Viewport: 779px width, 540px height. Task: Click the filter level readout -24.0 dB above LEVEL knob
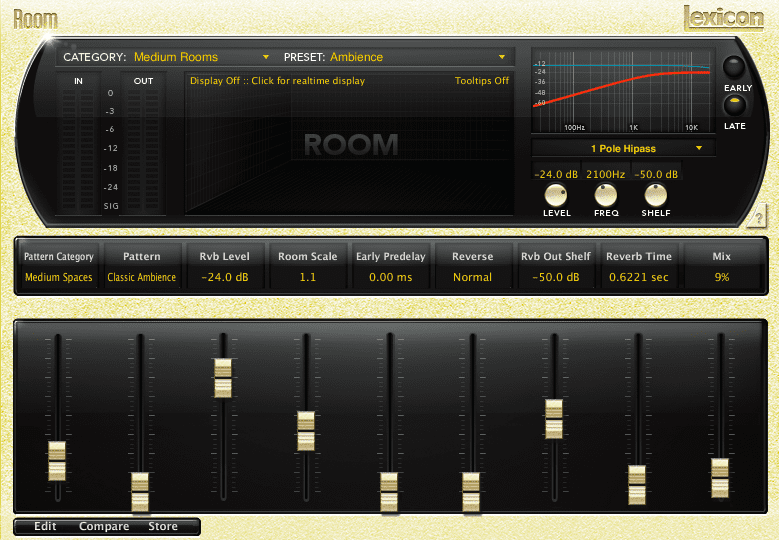tap(556, 174)
